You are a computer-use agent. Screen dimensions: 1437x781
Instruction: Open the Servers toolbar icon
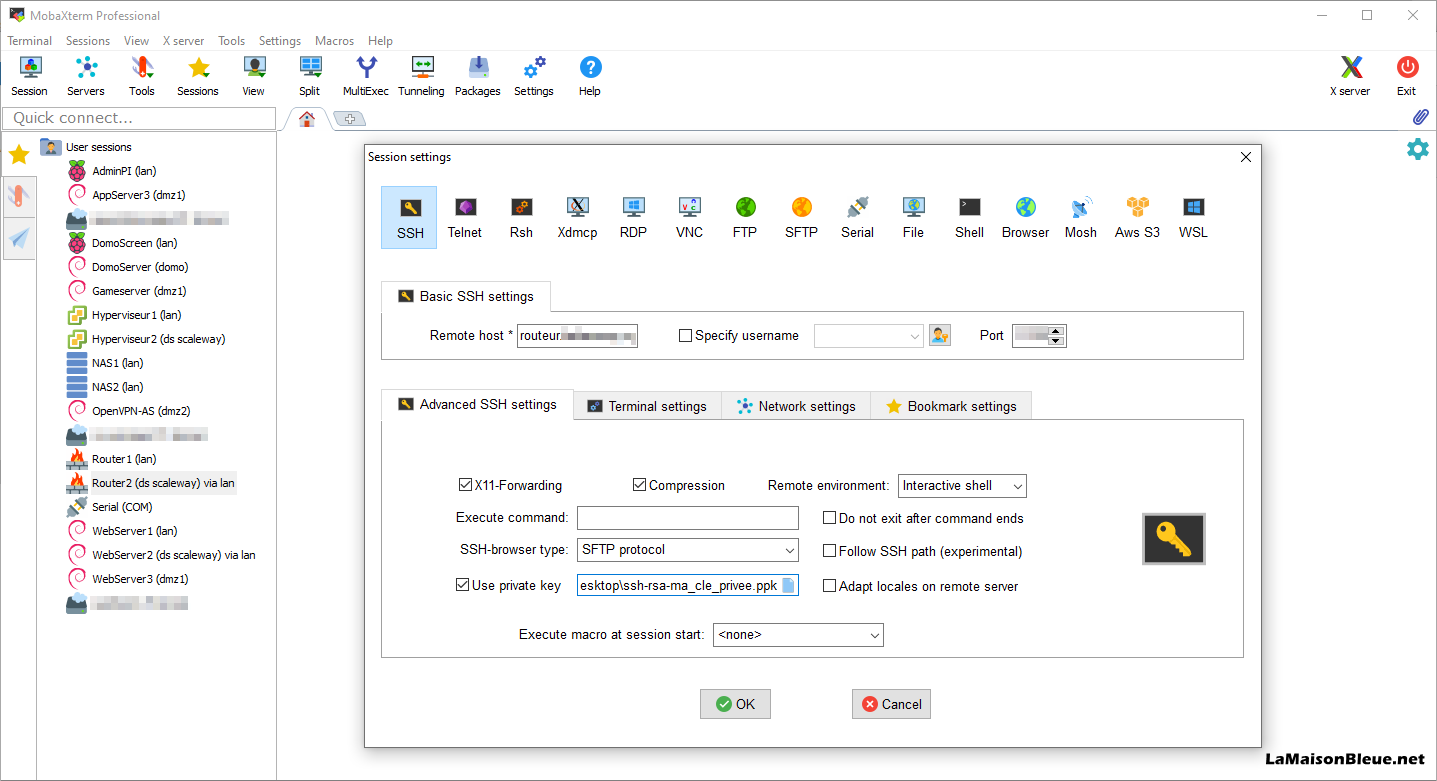point(86,76)
